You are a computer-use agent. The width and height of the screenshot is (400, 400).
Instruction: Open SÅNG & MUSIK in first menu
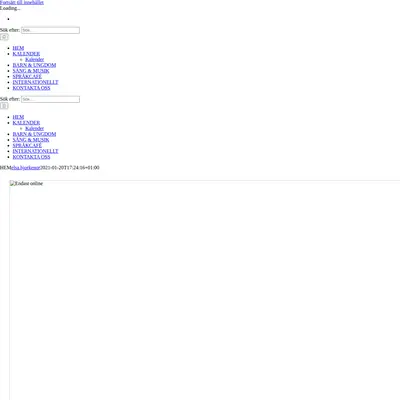(31, 71)
